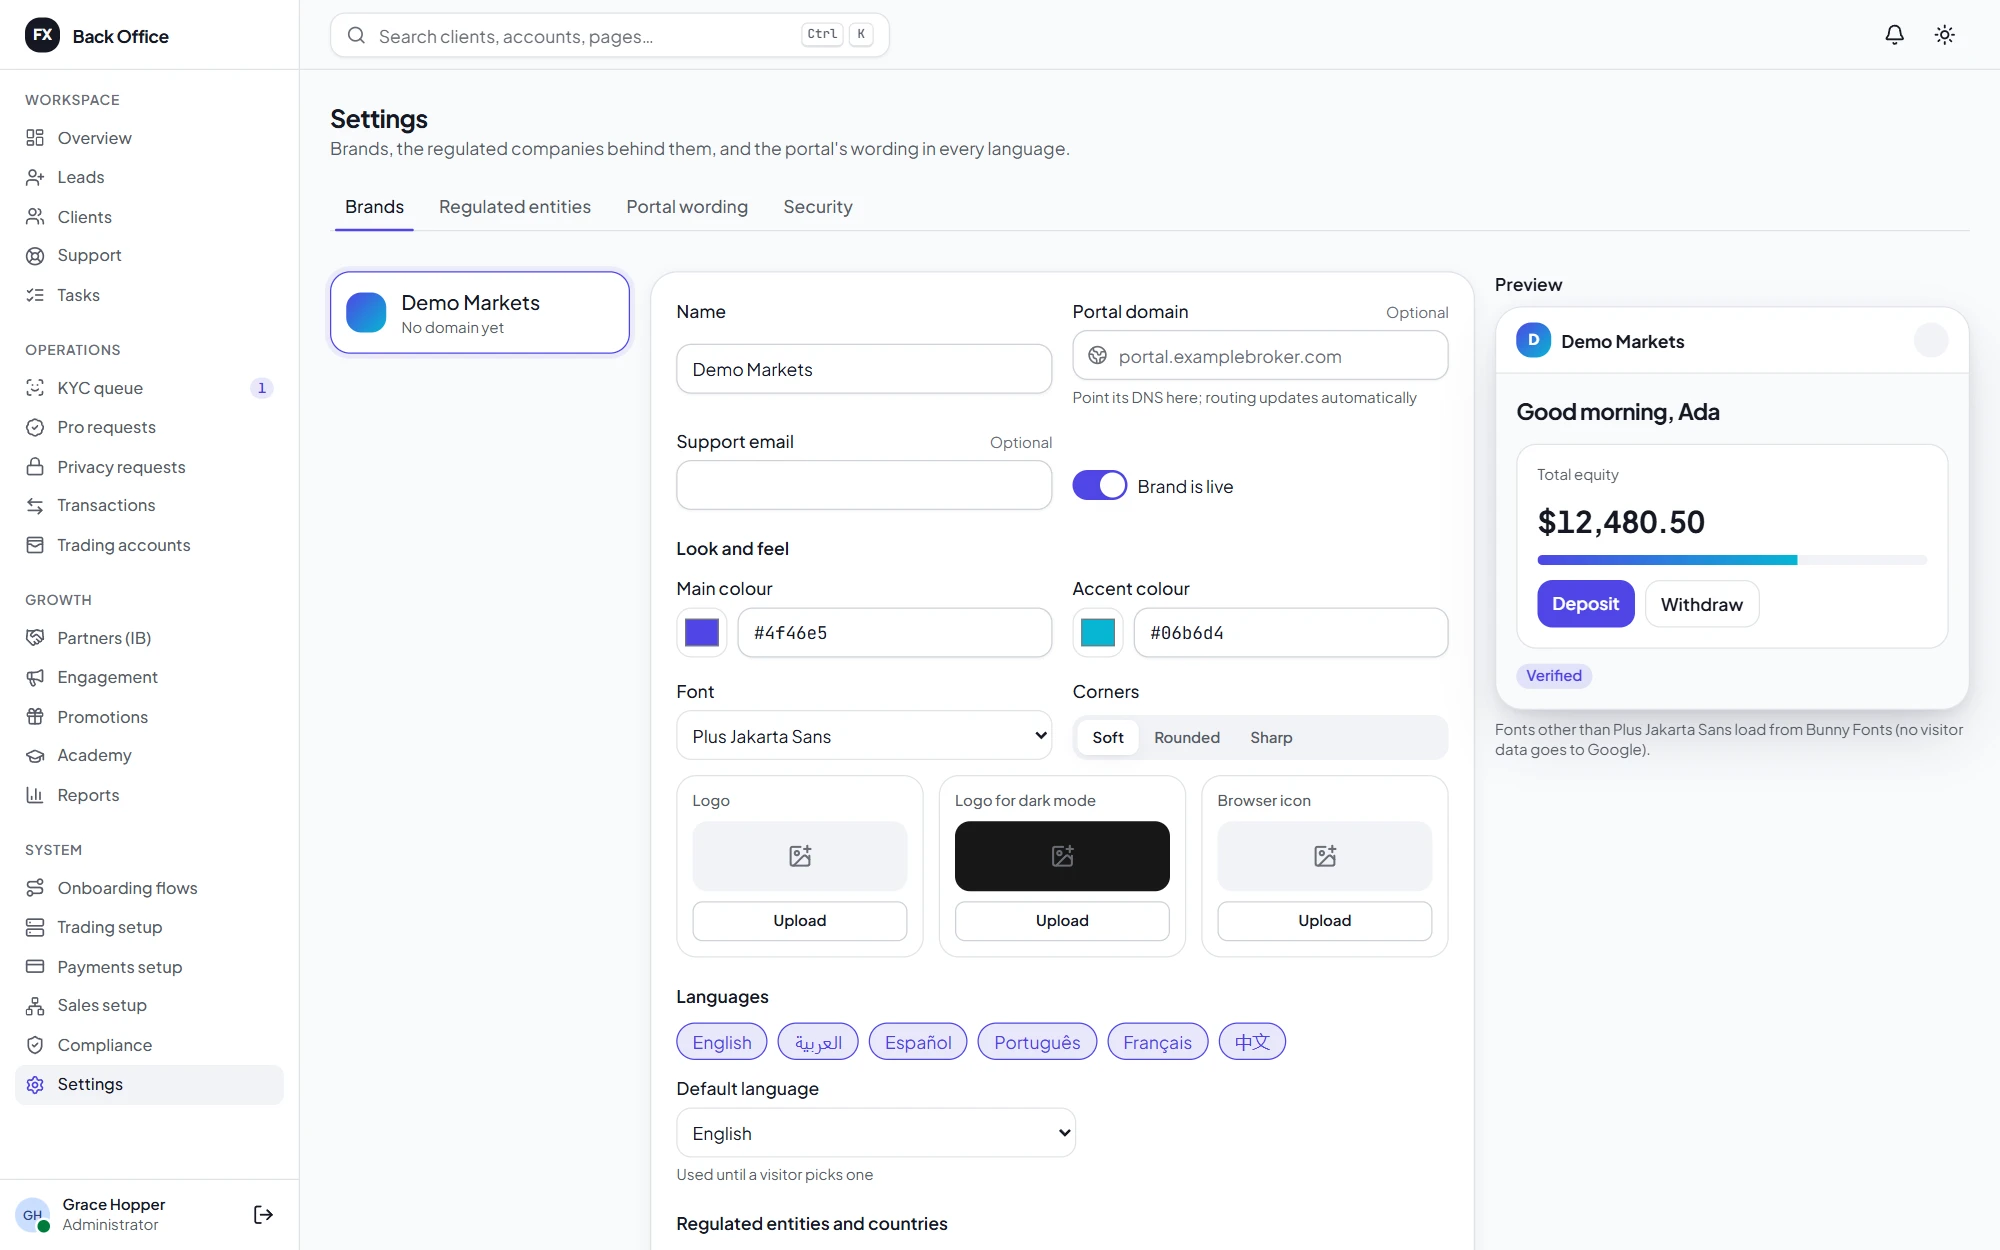
Task: Toggle the Brand is live switch
Action: [1099, 486]
